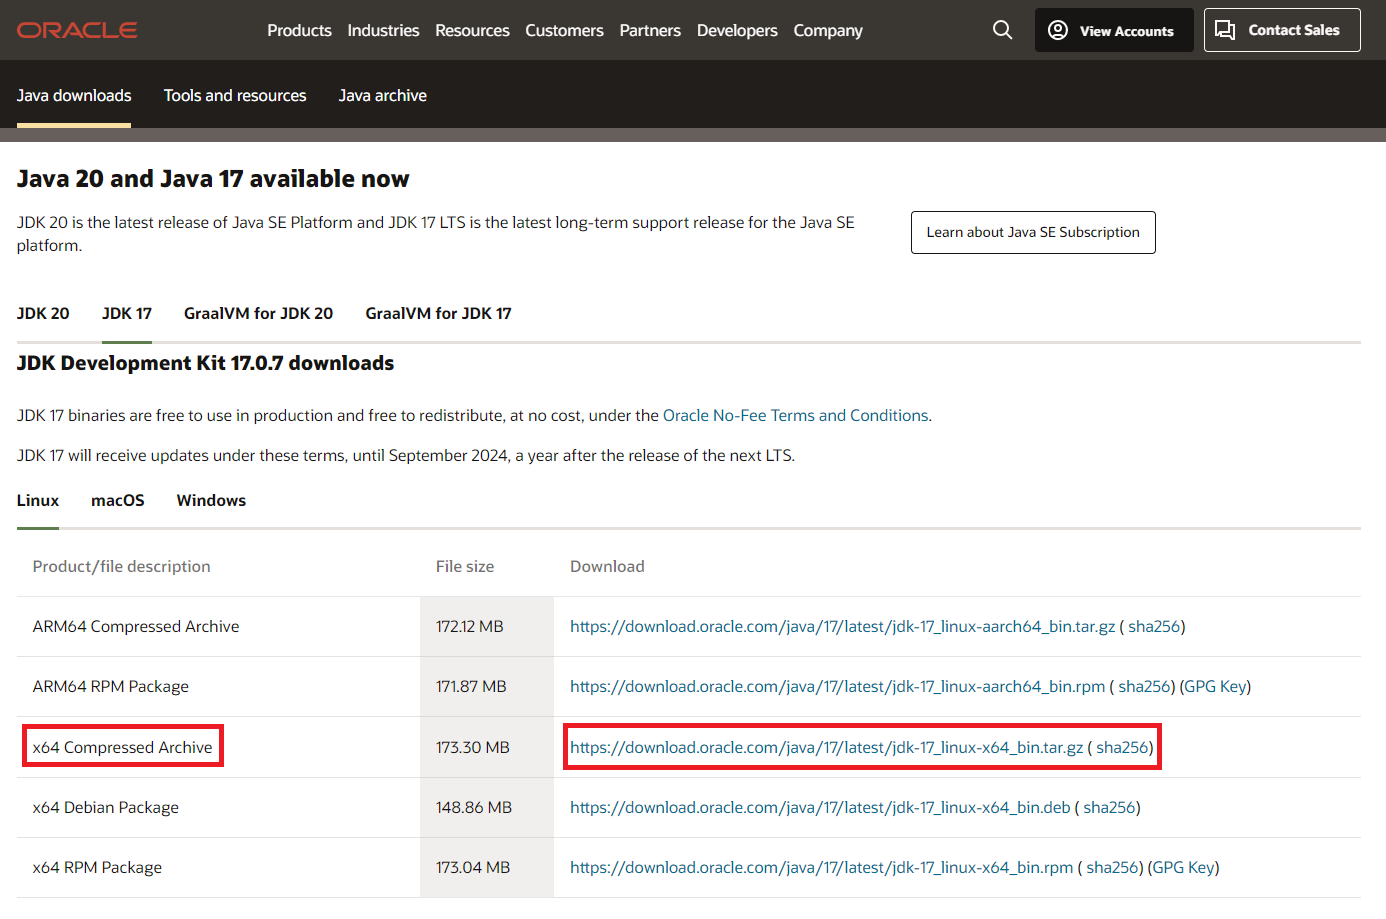Screen dimensions: 1386x919
Task: Open the Customers menu
Action: pos(564,30)
